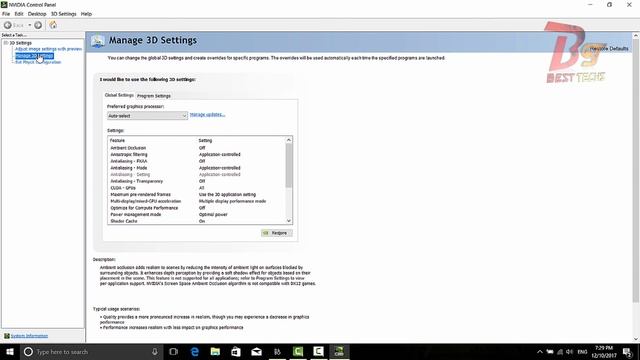Click the white Camtasia recorder taskbar icon
Image resolution: width=640 pixels, height=360 pixels.
[318, 351]
